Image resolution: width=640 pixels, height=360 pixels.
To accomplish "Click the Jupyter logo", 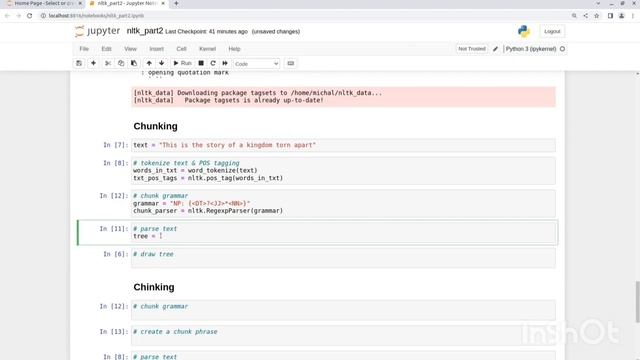I will point(98,31).
